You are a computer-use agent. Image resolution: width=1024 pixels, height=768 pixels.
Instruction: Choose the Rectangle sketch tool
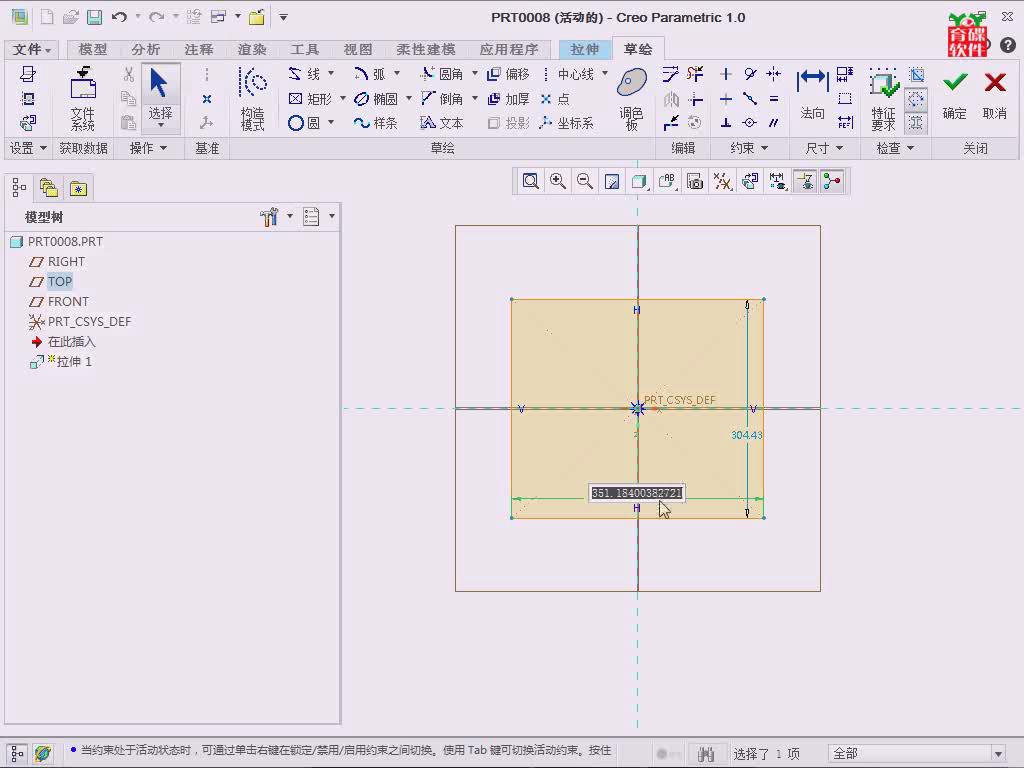tap(310, 99)
